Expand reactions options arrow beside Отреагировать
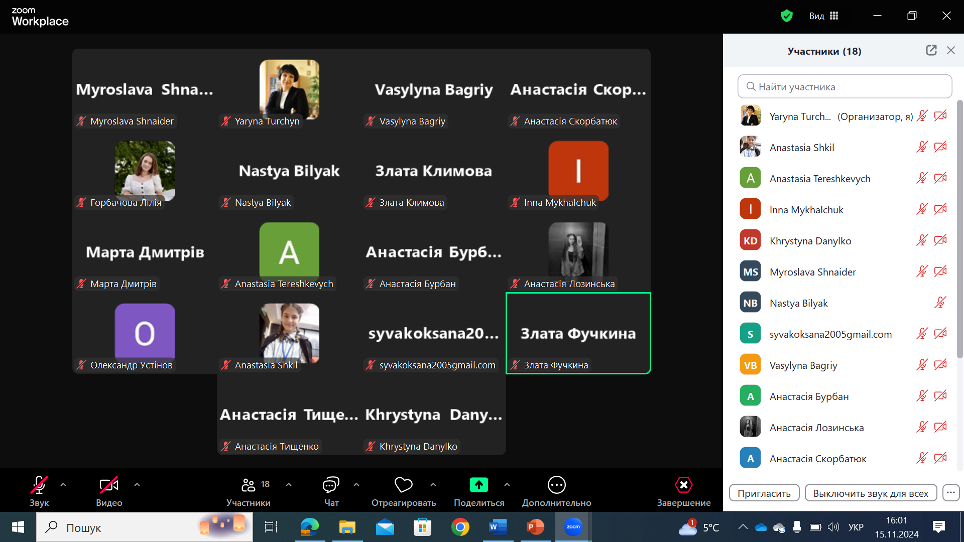 [433, 485]
